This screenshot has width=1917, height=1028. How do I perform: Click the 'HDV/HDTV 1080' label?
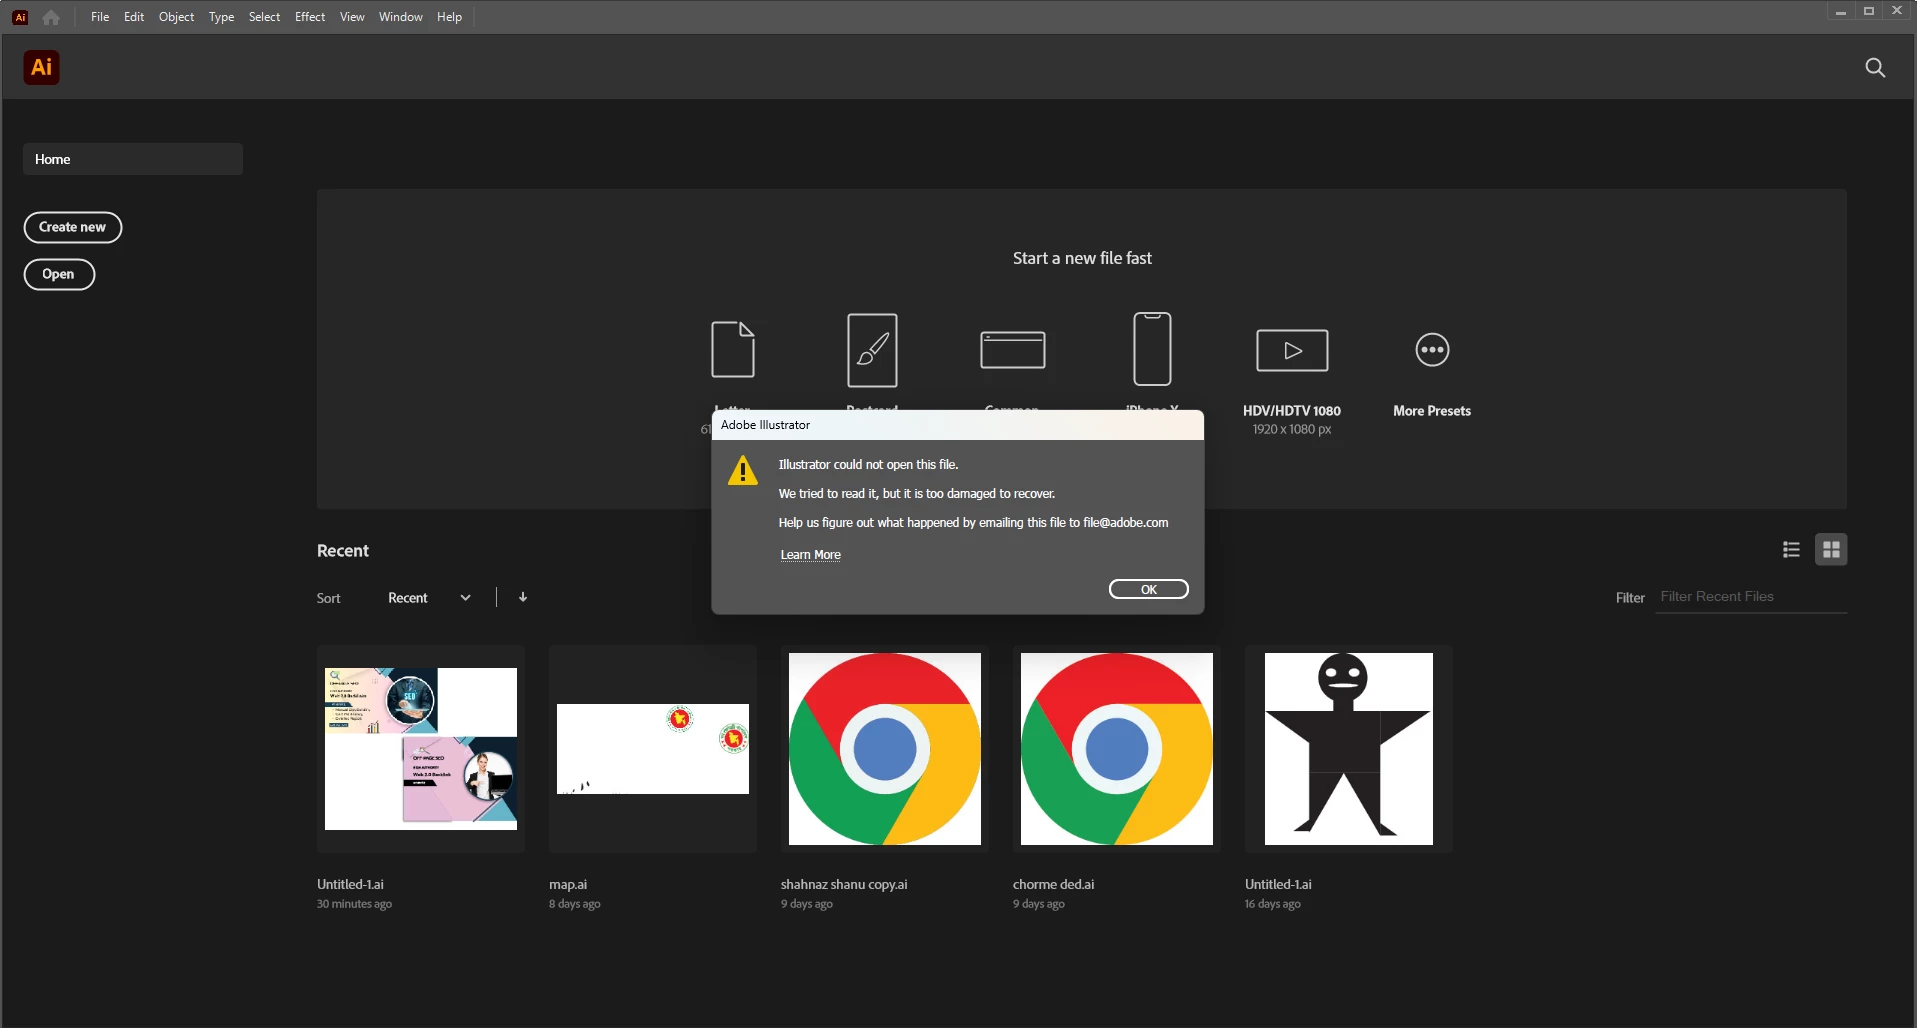[x=1292, y=411]
